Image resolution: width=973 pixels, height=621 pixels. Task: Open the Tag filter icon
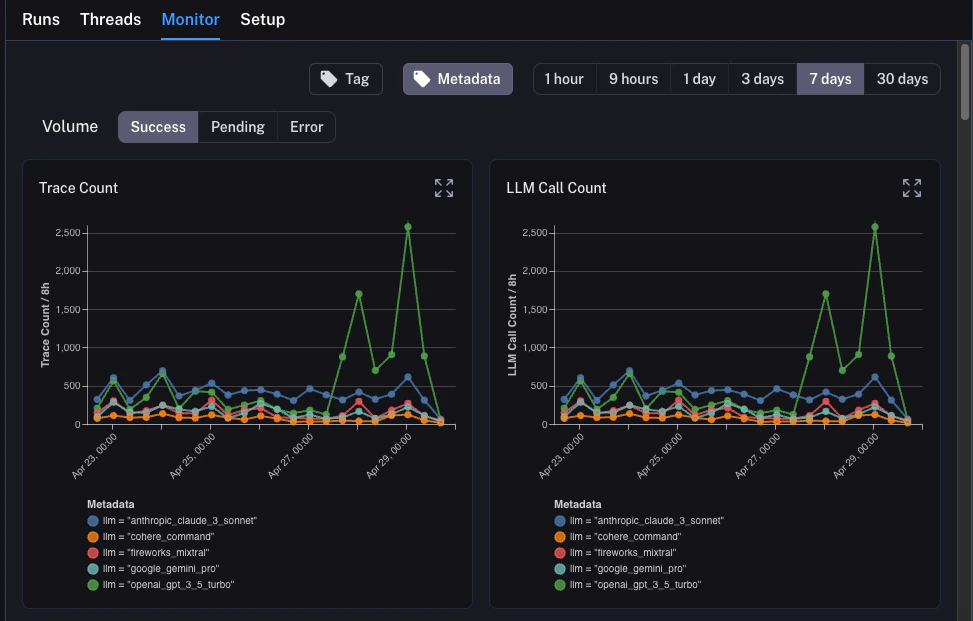pyautogui.click(x=330, y=78)
